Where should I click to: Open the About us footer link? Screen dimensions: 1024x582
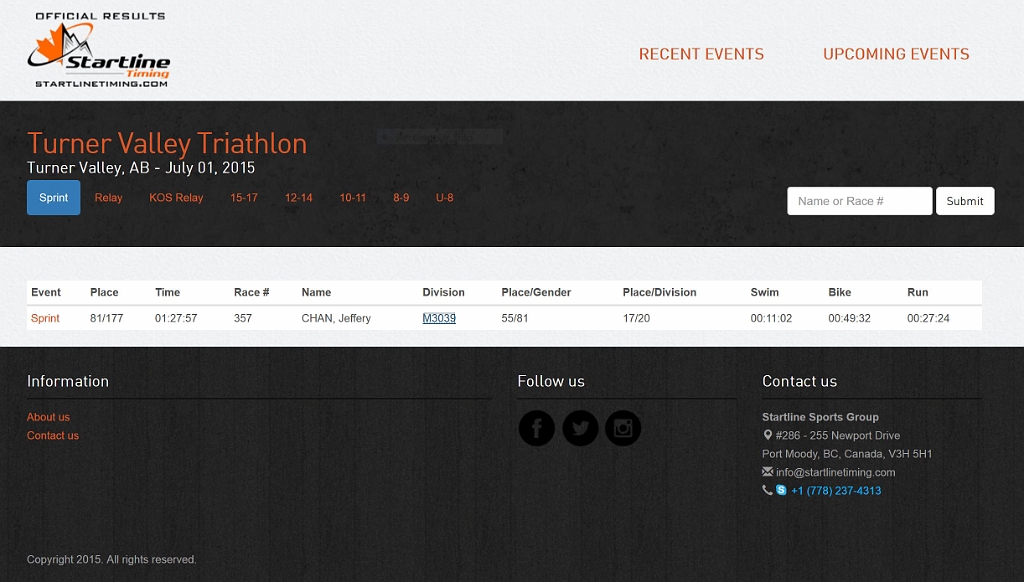pos(48,417)
